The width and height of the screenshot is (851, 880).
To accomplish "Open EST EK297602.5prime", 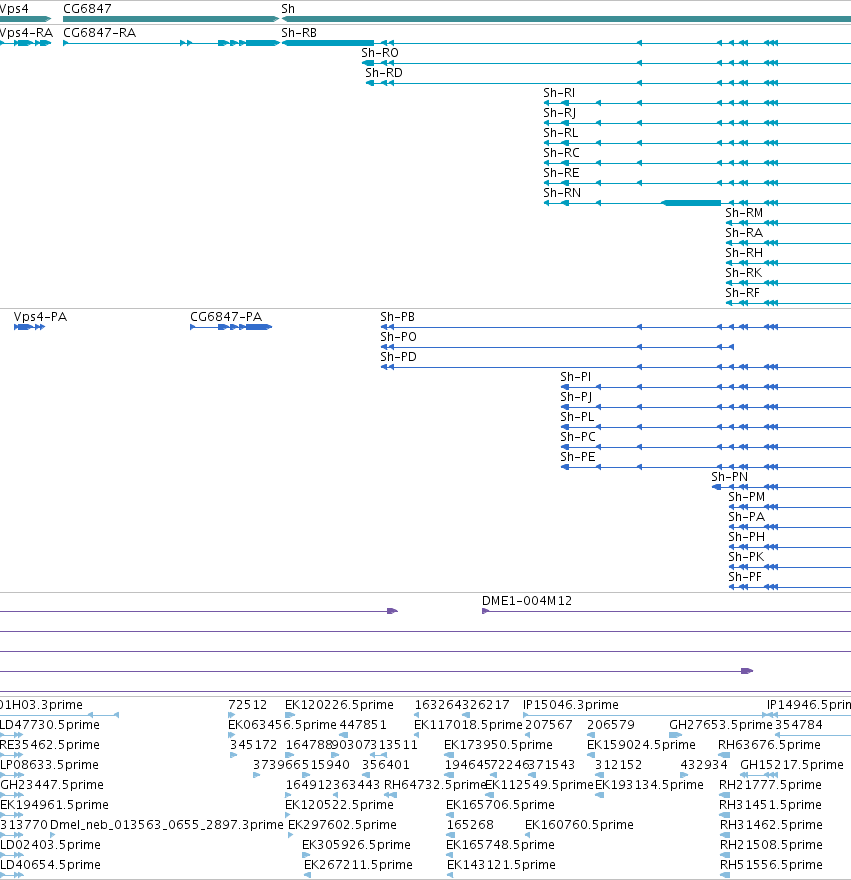I will point(342,825).
